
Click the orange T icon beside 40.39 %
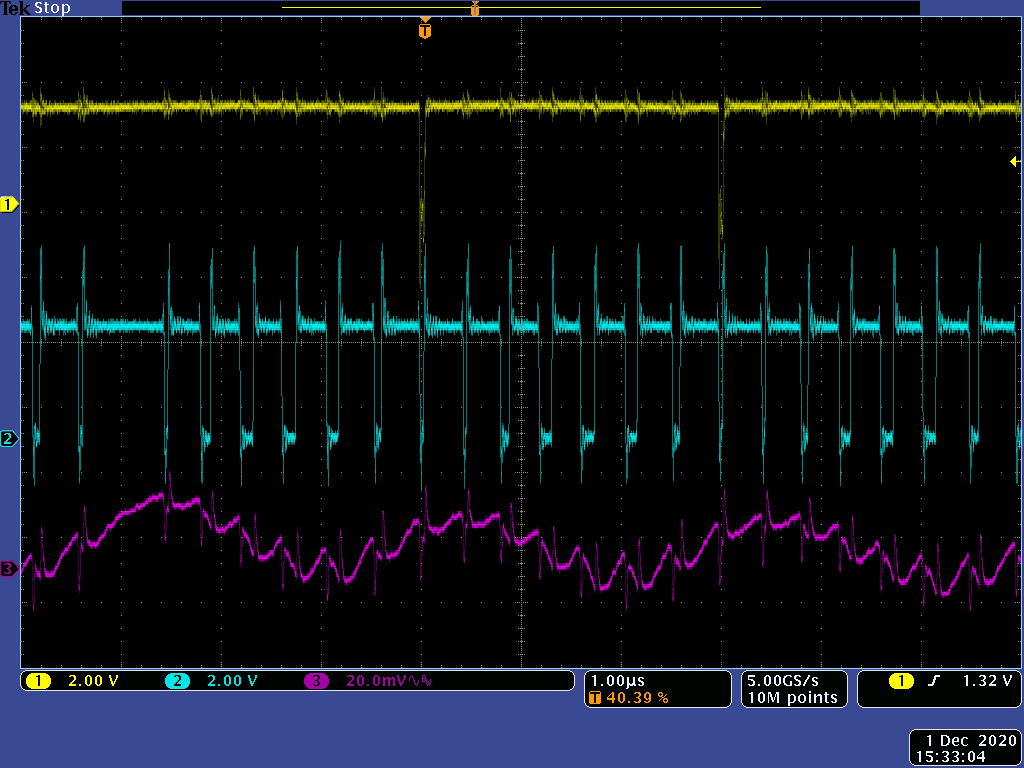click(x=595, y=698)
